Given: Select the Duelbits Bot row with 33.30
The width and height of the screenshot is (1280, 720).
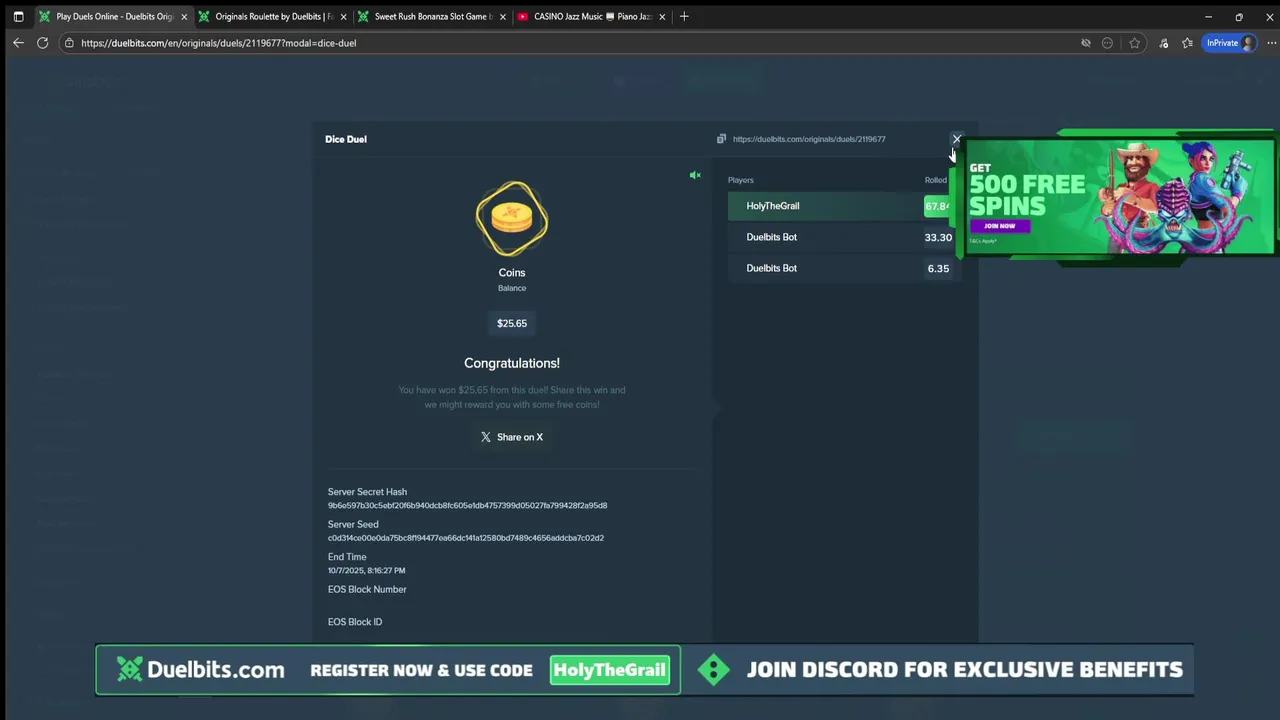Looking at the screenshot, I should pyautogui.click(x=843, y=237).
